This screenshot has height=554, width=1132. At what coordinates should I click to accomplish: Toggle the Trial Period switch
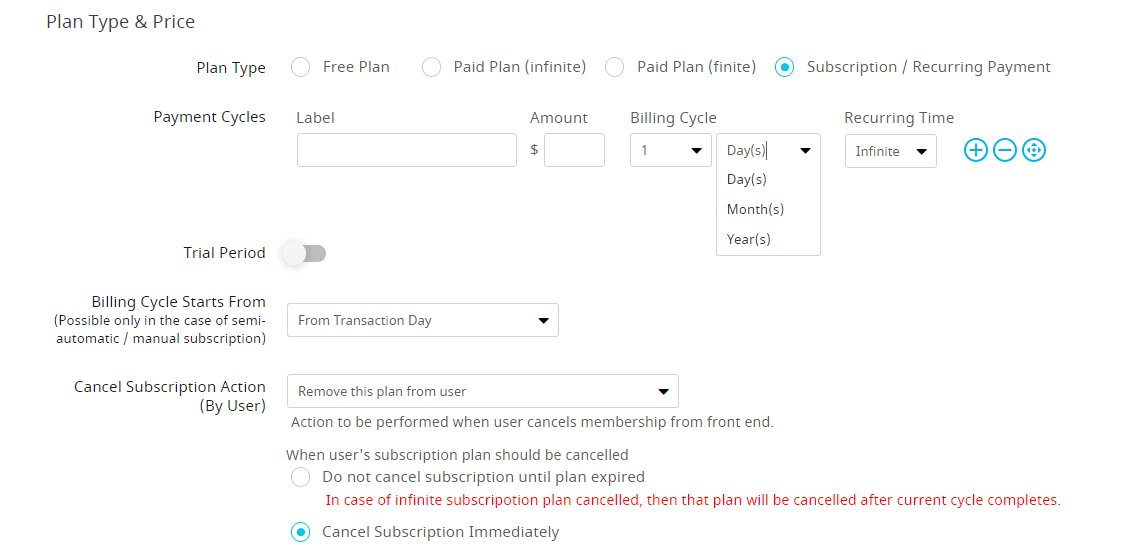point(305,254)
